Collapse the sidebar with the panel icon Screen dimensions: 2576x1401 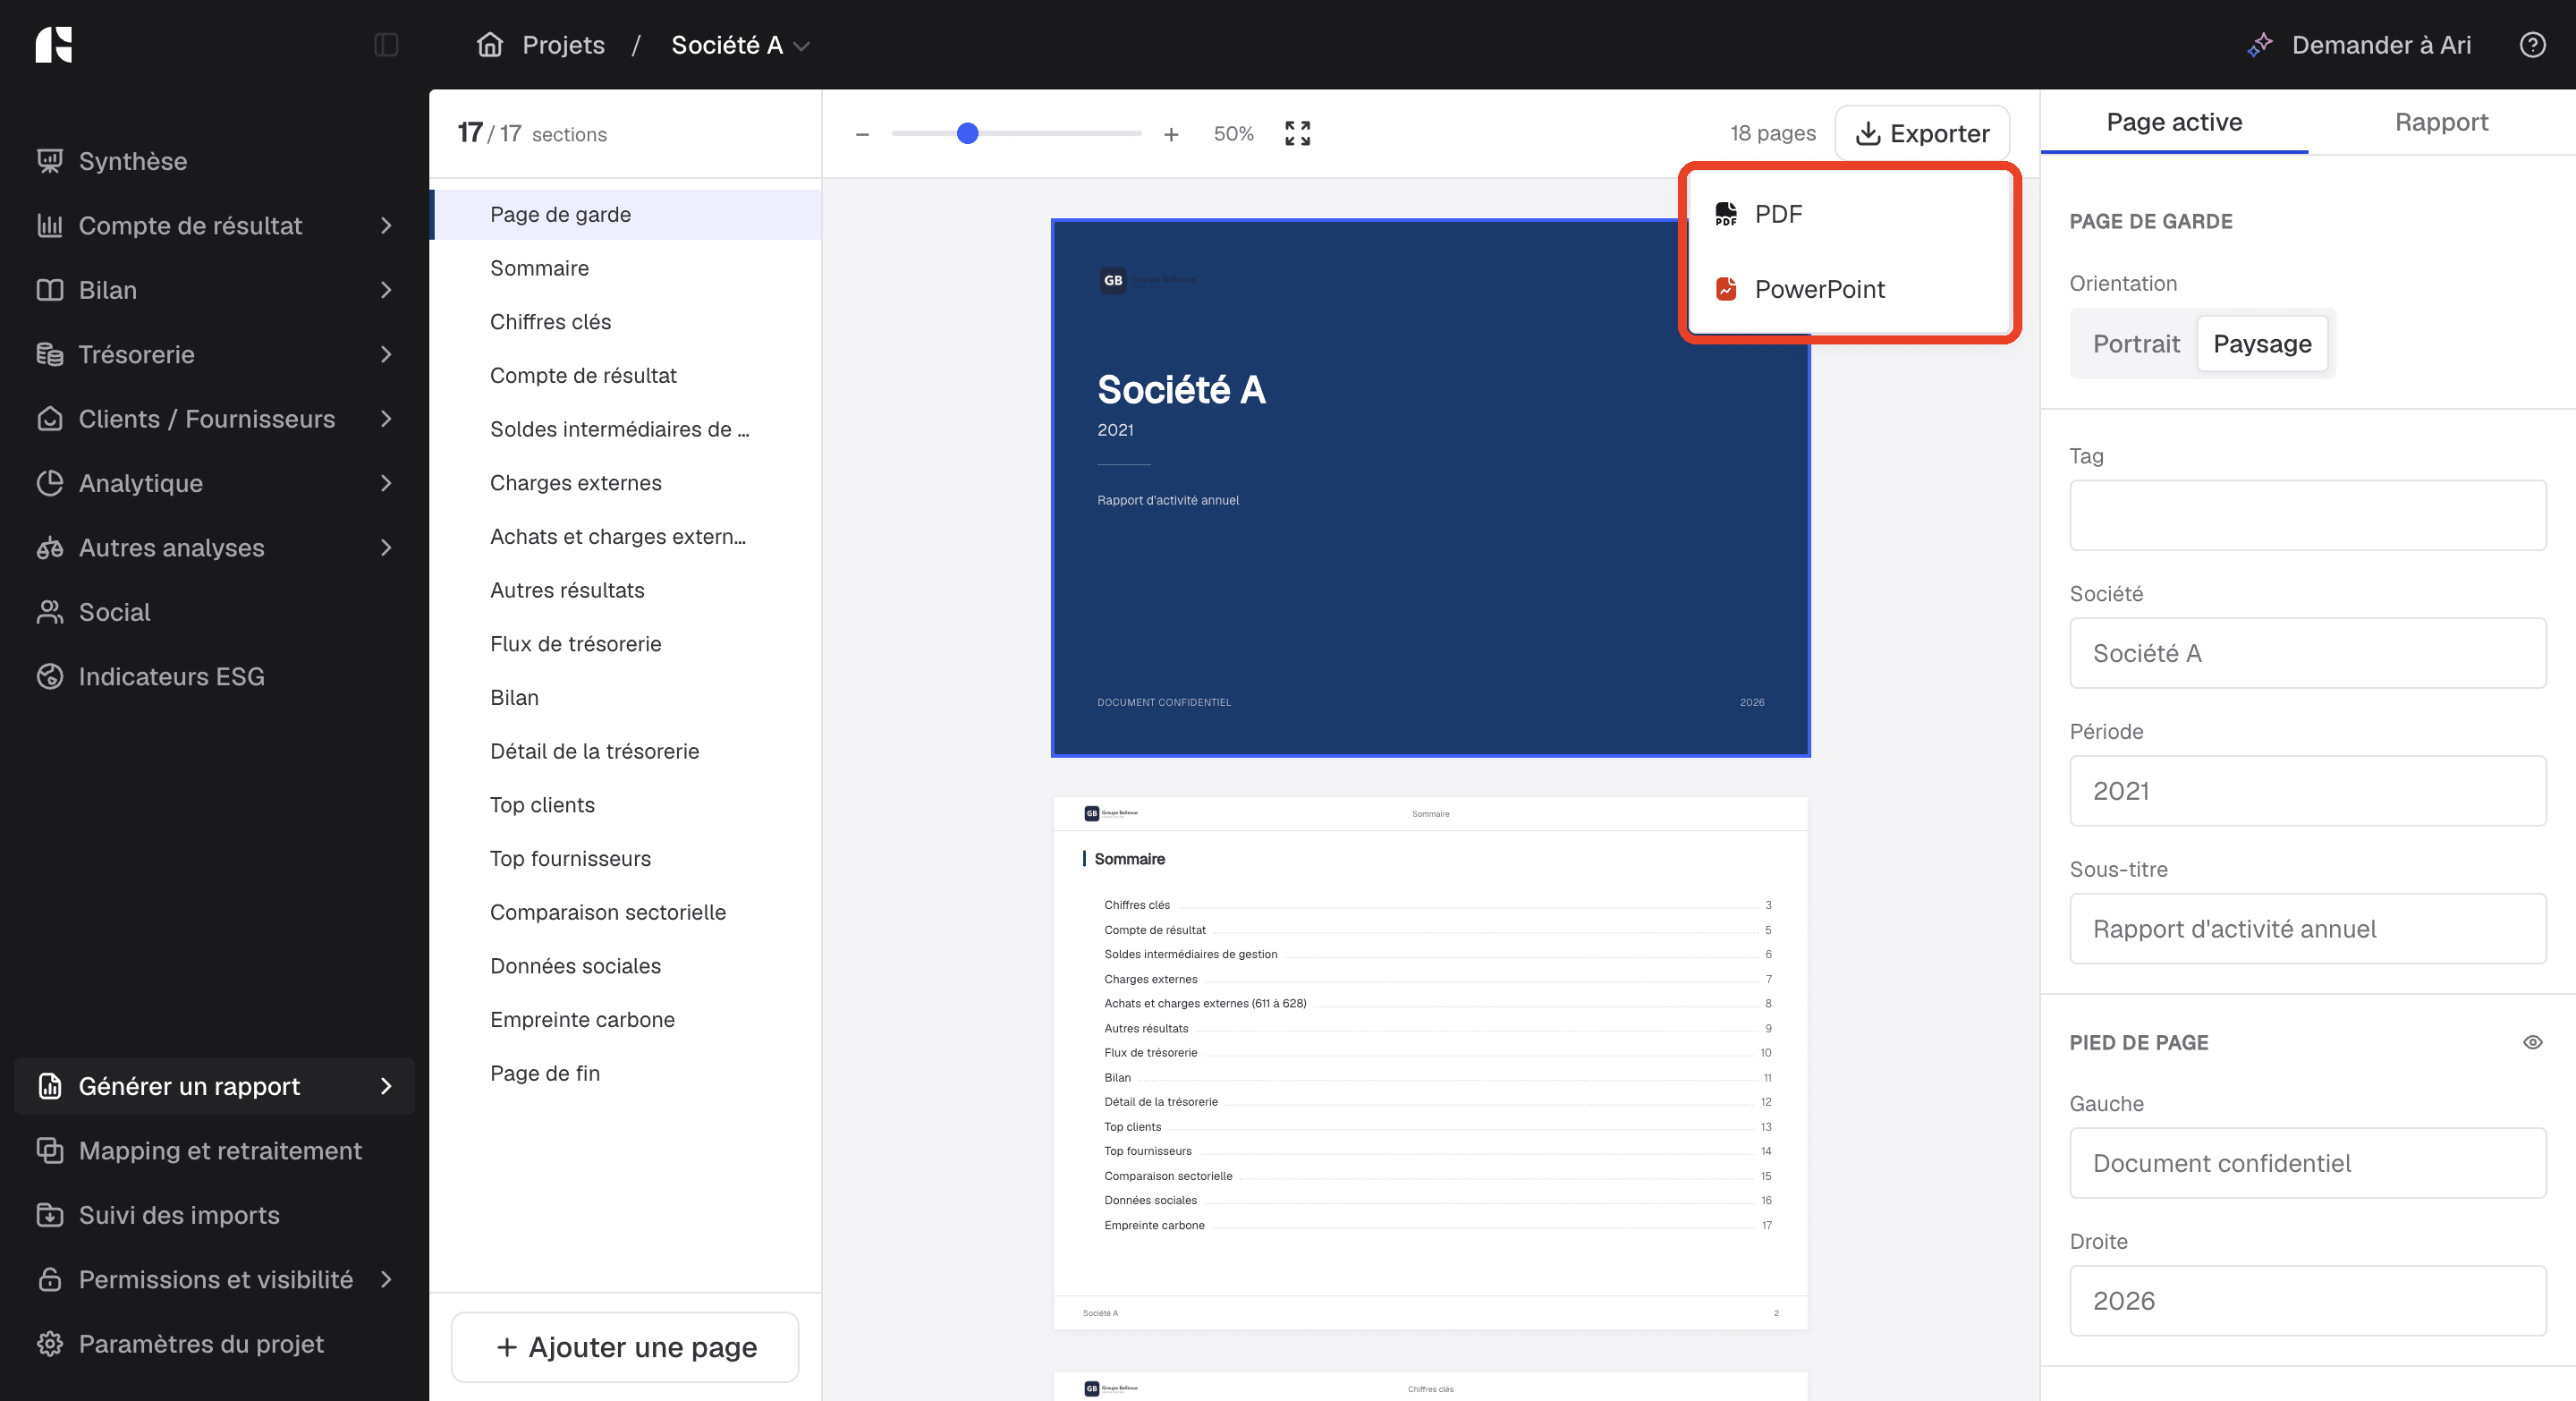[386, 45]
